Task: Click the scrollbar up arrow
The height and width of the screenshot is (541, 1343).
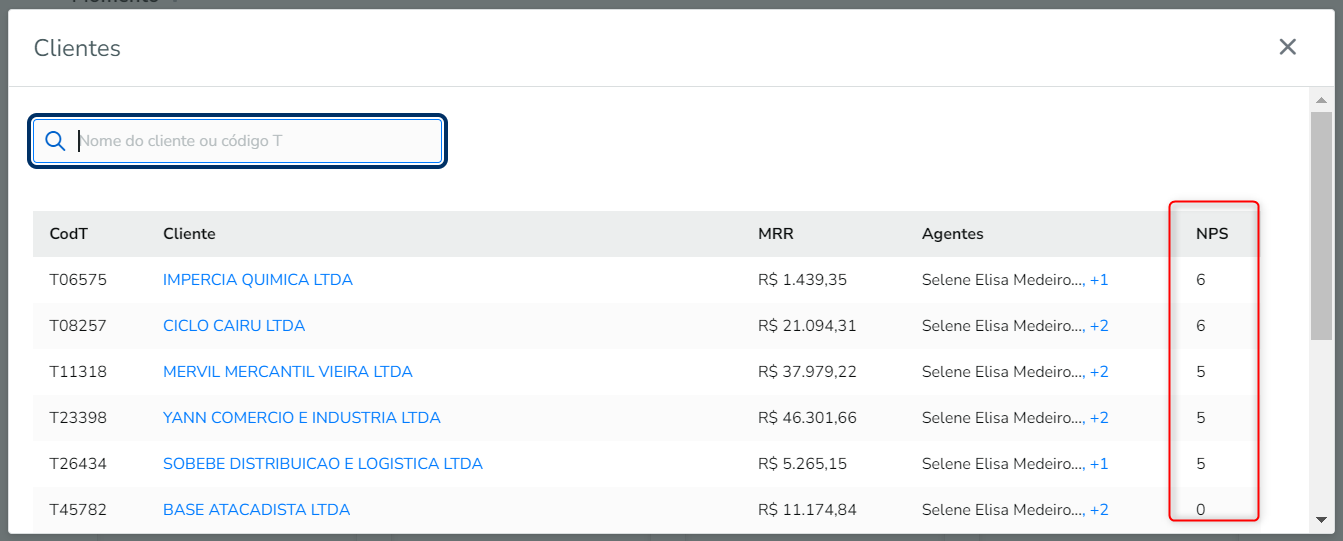Action: coord(1321,100)
